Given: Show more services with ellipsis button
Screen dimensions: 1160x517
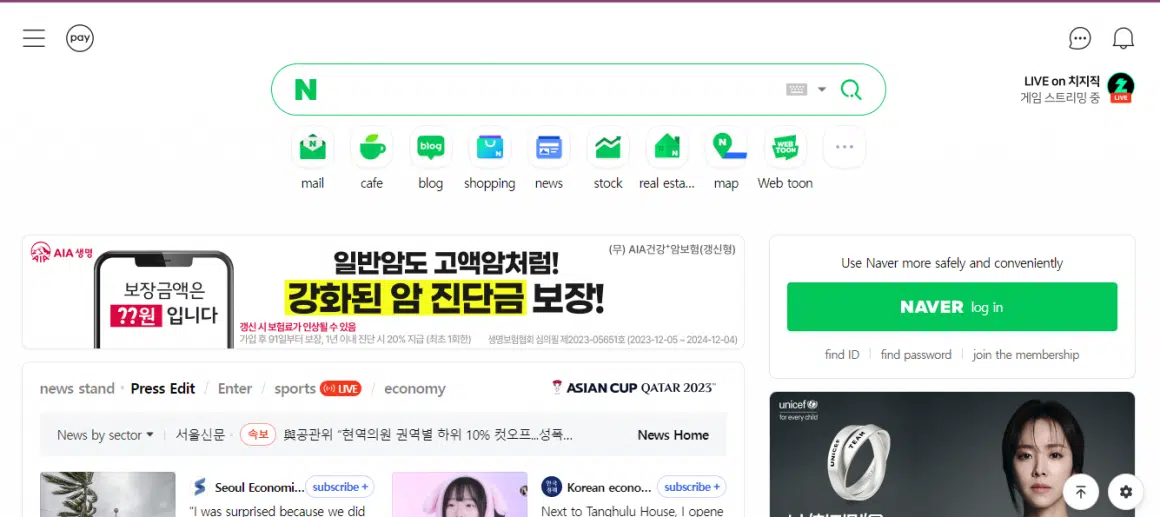Looking at the screenshot, I should (844, 147).
